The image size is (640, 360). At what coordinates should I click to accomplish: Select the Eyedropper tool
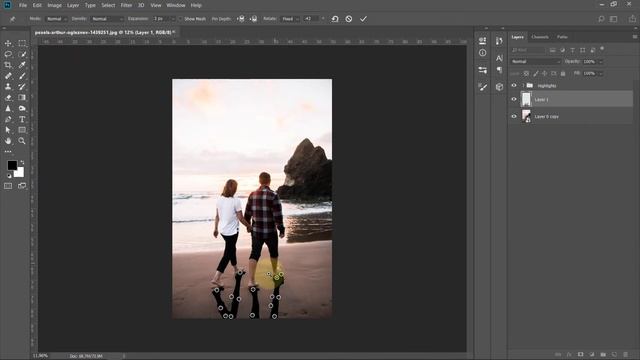point(22,65)
